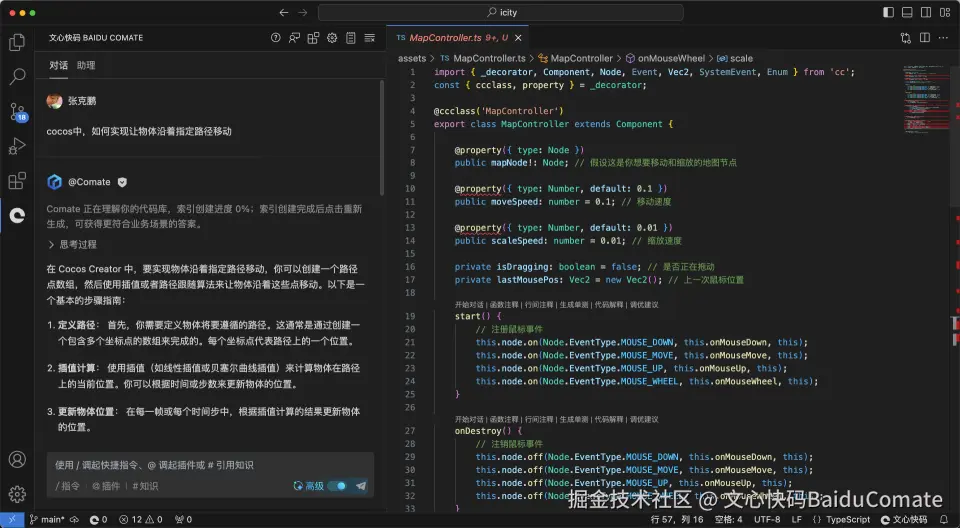The image size is (960, 528).
Task: Click 调优建议 above onDestroy()
Action: [644, 420]
